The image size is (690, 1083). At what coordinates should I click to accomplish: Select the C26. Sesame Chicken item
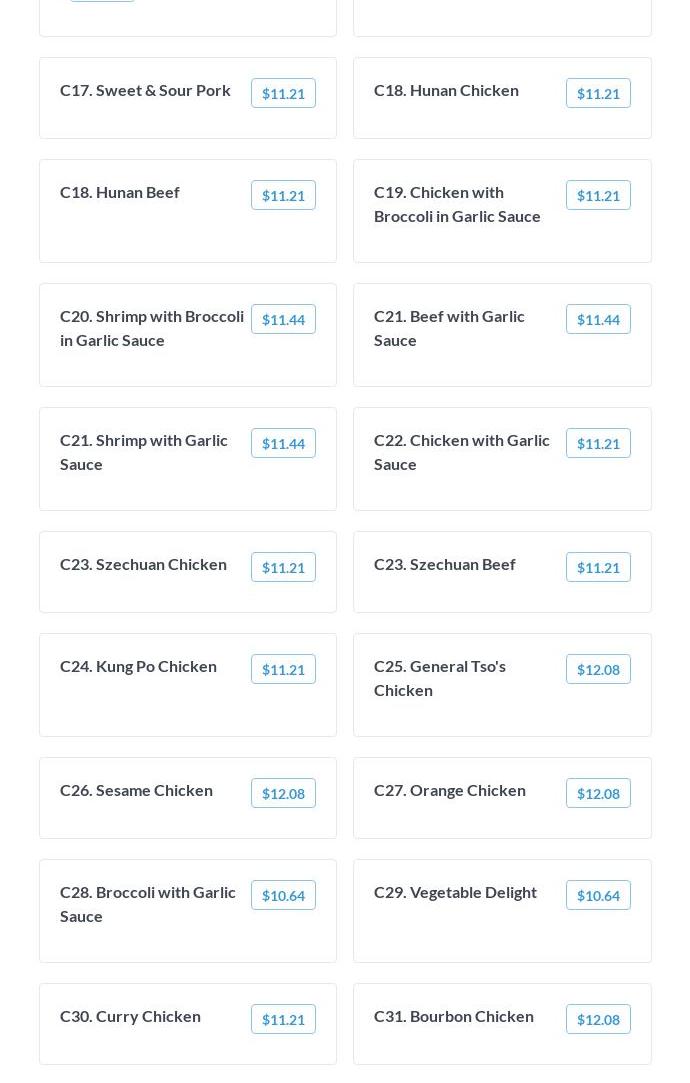136,790
